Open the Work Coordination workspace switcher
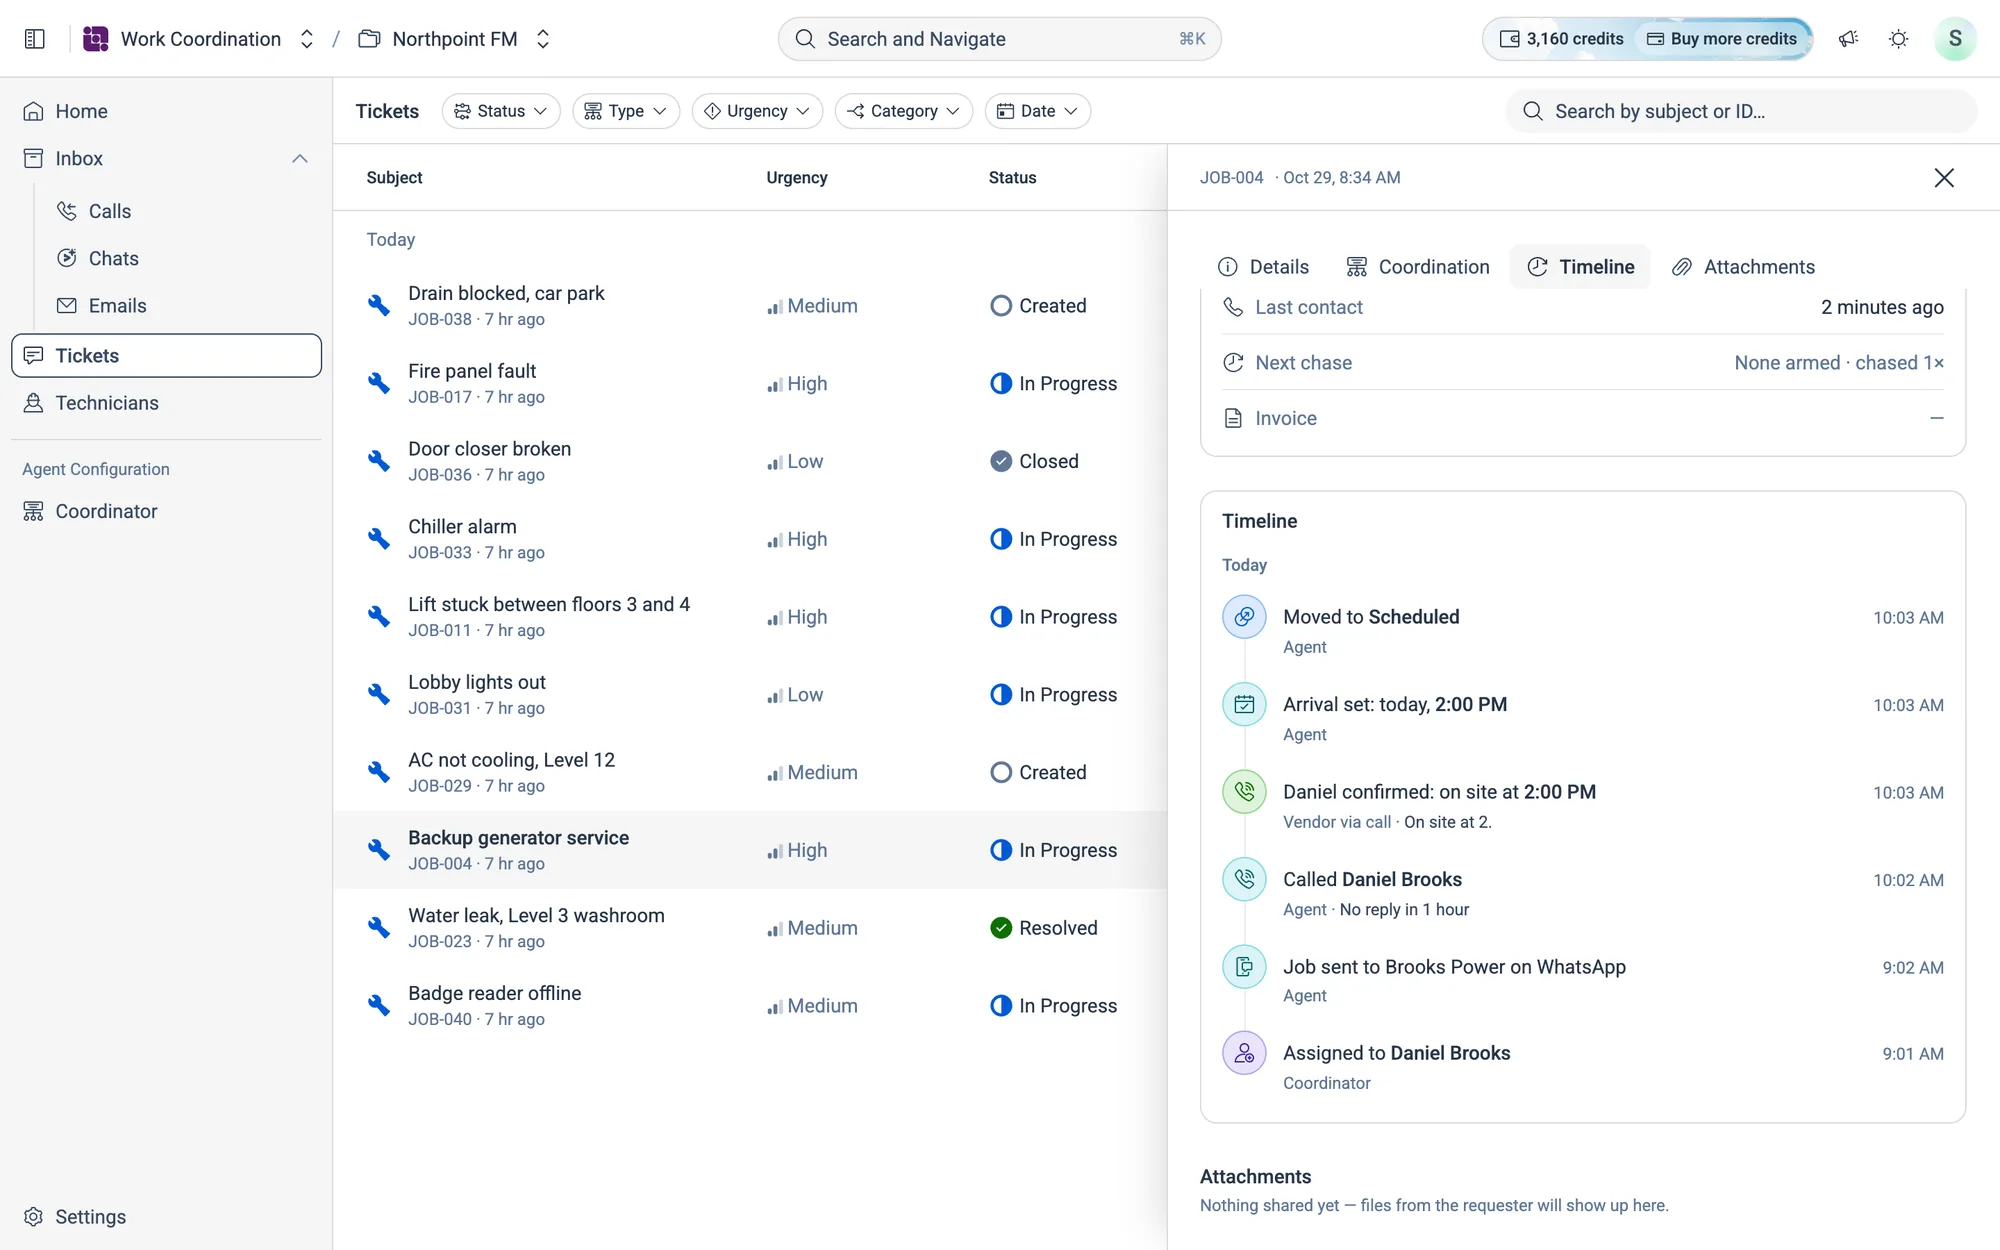 307,39
